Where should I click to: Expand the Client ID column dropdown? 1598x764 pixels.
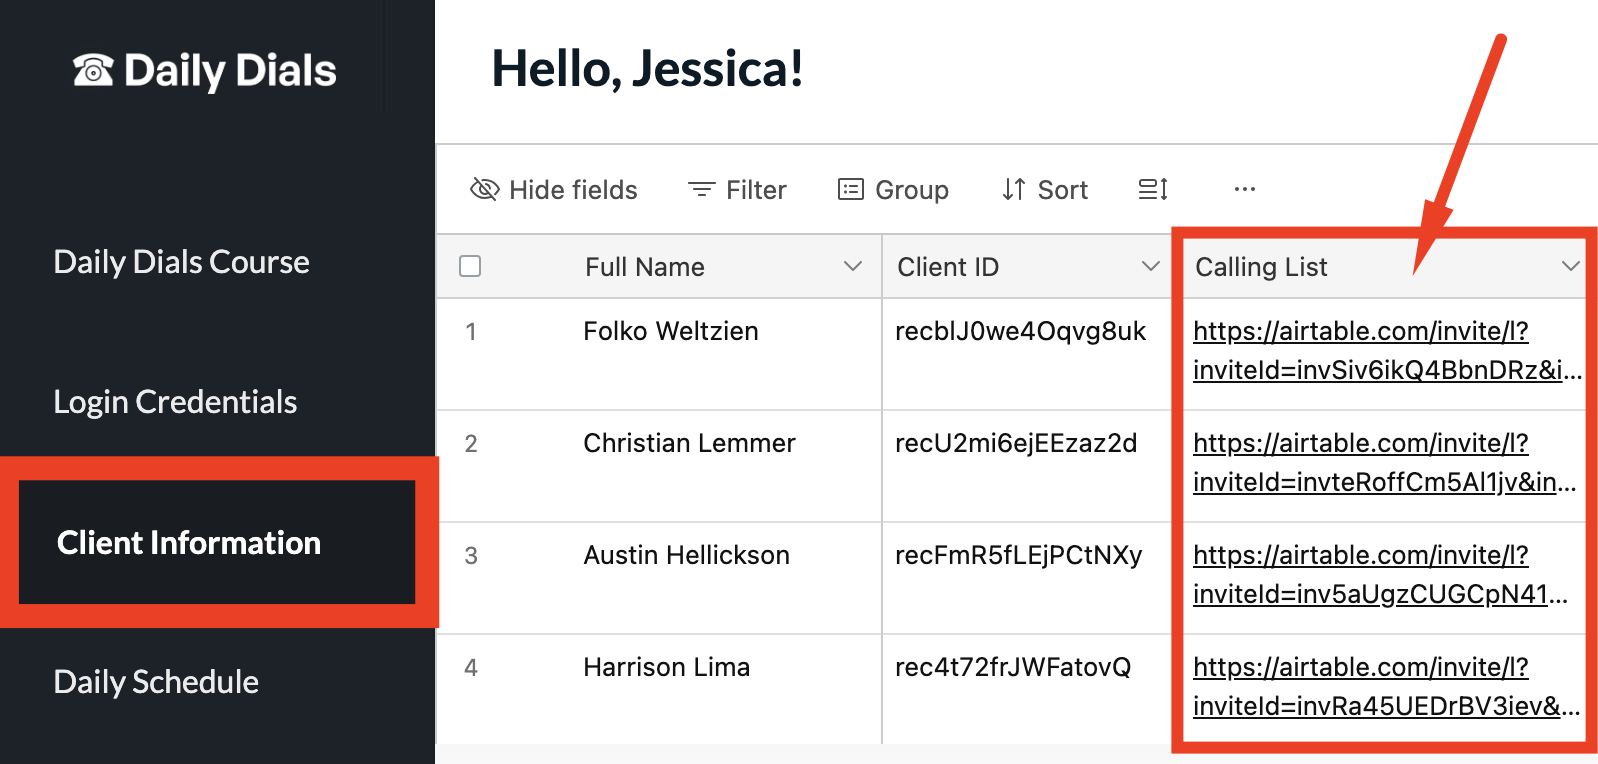point(1151,266)
